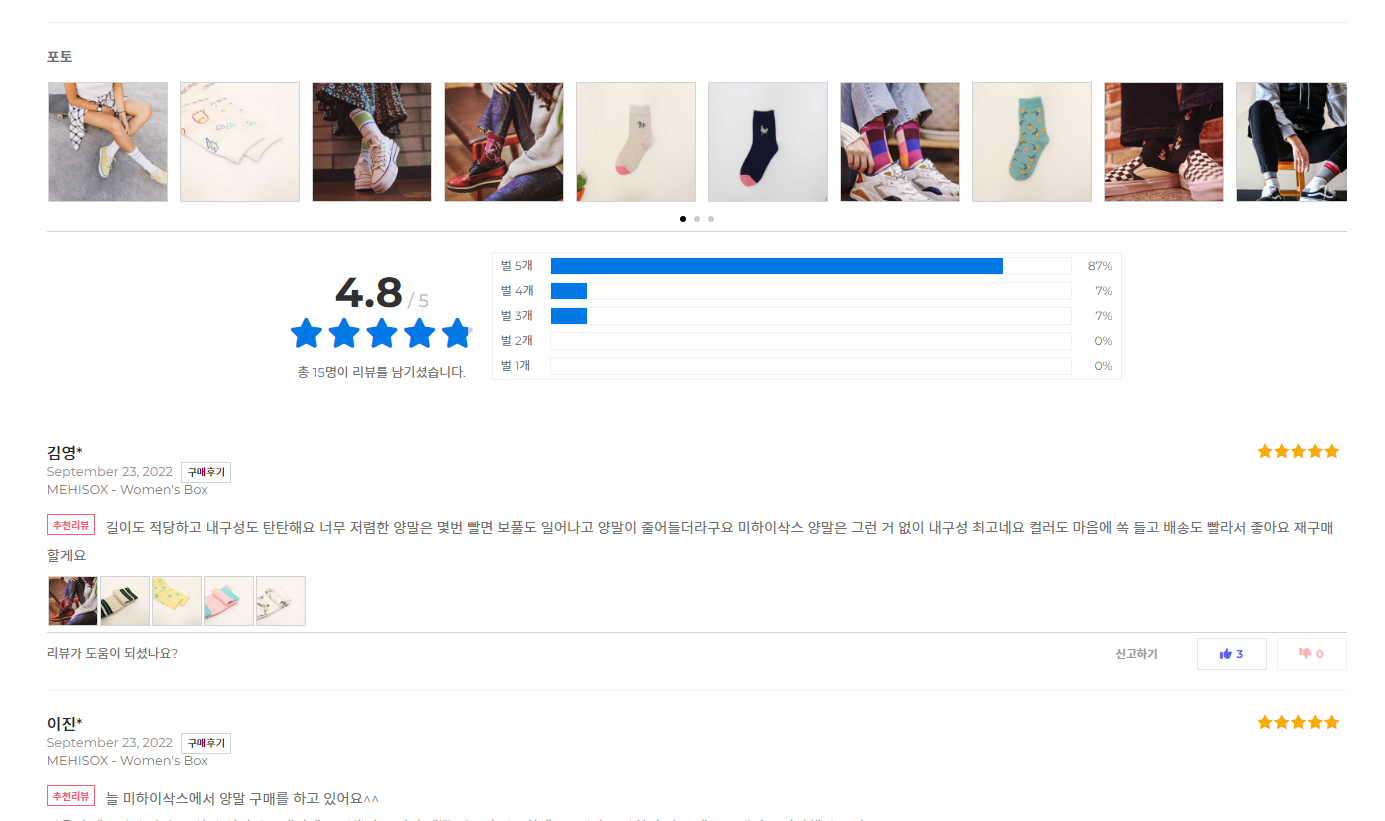This screenshot has width=1385, height=821.
Task: Click the 별 3개 rating bar
Action: (x=811, y=316)
